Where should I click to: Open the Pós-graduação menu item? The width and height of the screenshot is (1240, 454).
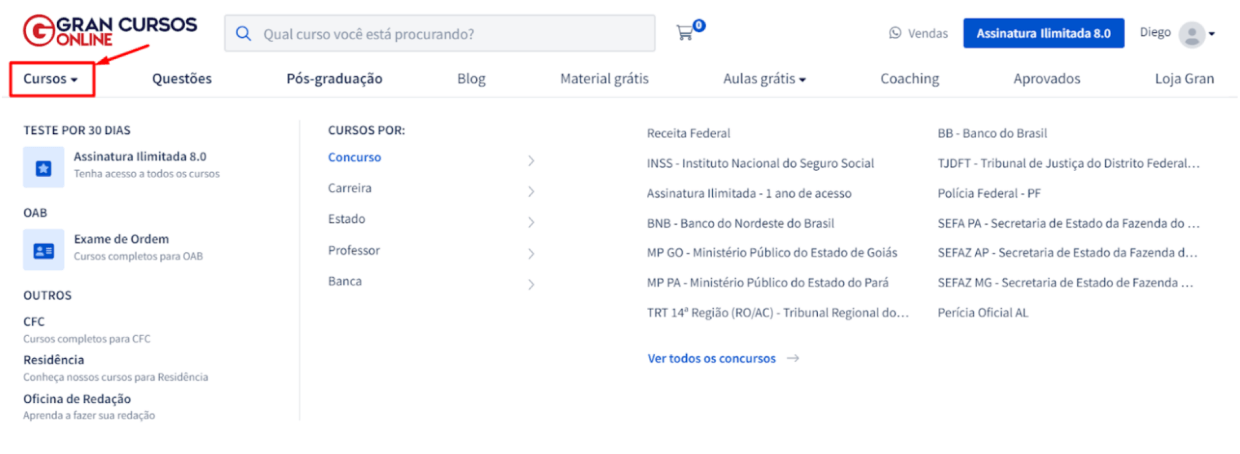click(x=335, y=79)
